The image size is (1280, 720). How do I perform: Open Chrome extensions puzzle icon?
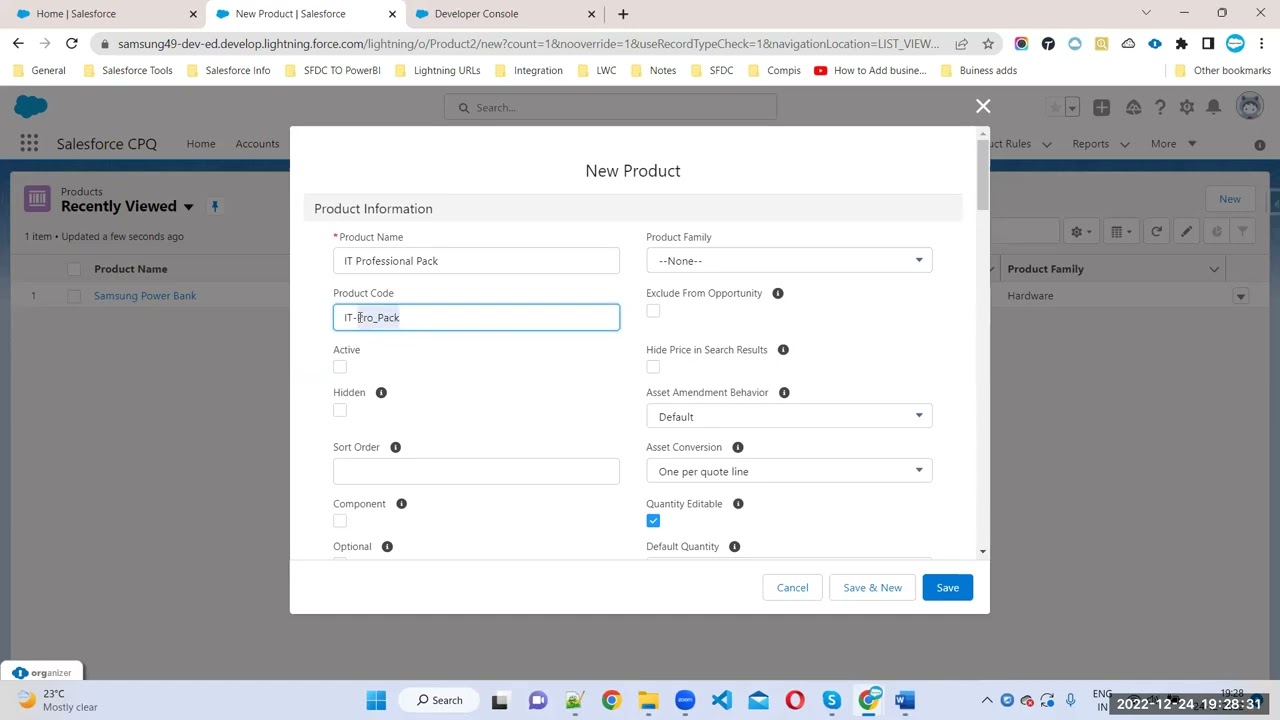pyautogui.click(x=1181, y=44)
